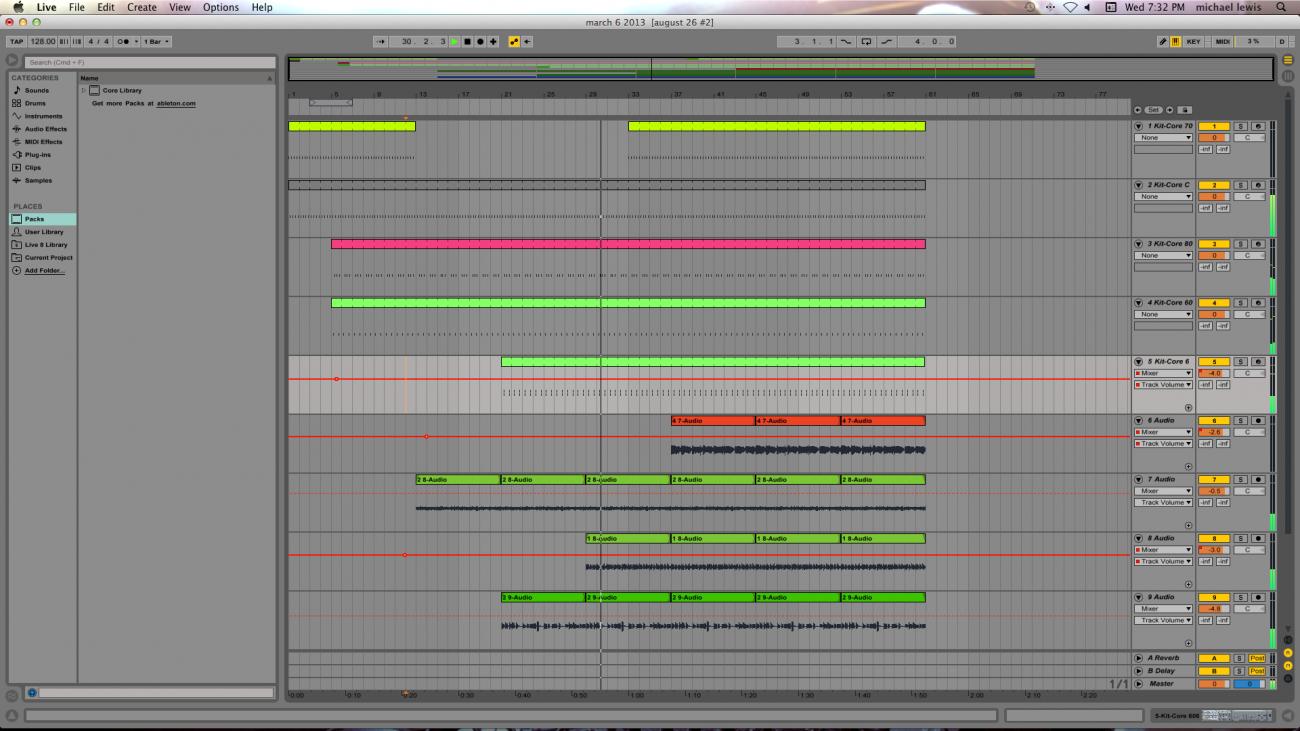Image resolution: width=1300 pixels, height=731 pixels.
Task: Toggle track 8 Audio activator
Action: (x=1213, y=539)
